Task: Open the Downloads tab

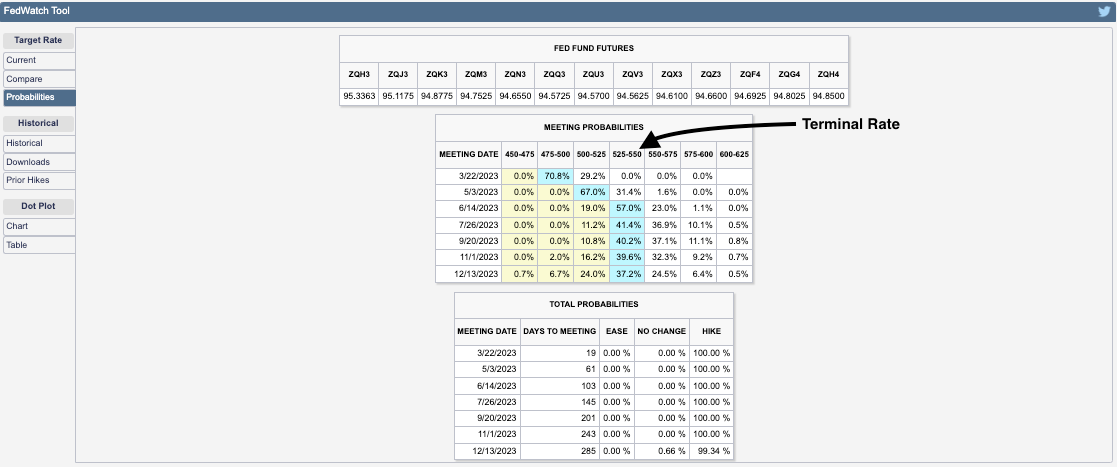Action: click(39, 162)
